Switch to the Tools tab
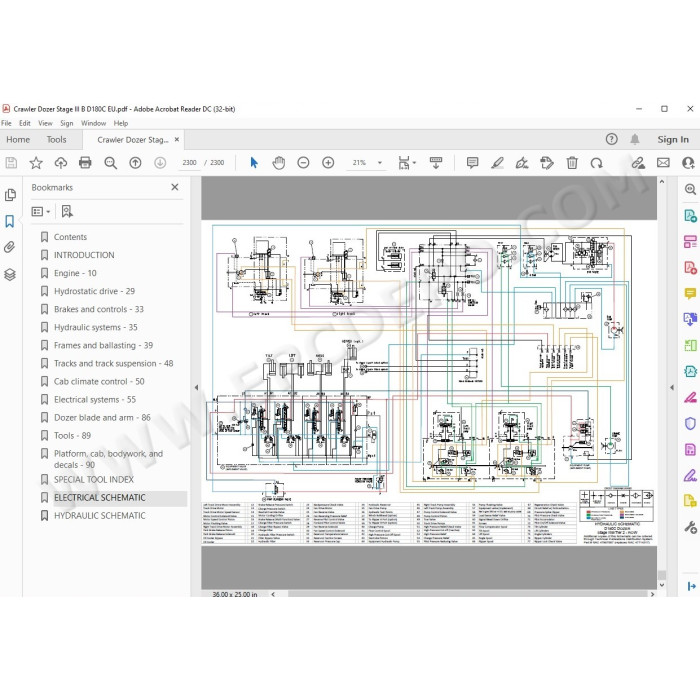This screenshot has height=700, width=700. click(x=56, y=140)
